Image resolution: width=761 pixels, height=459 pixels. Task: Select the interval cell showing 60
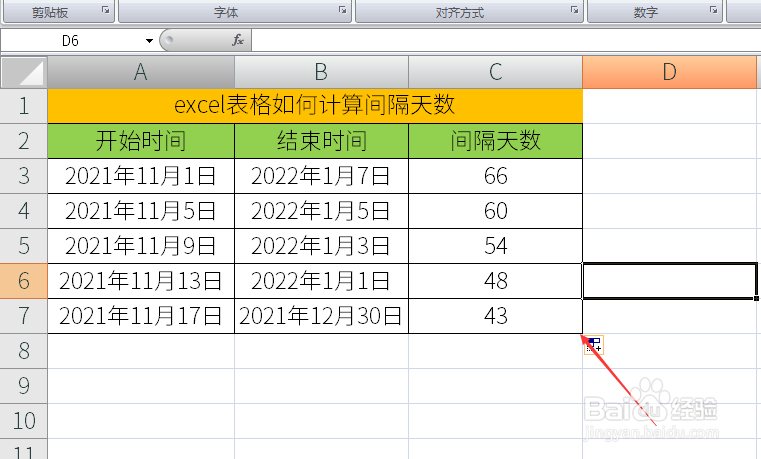pyautogui.click(x=496, y=211)
